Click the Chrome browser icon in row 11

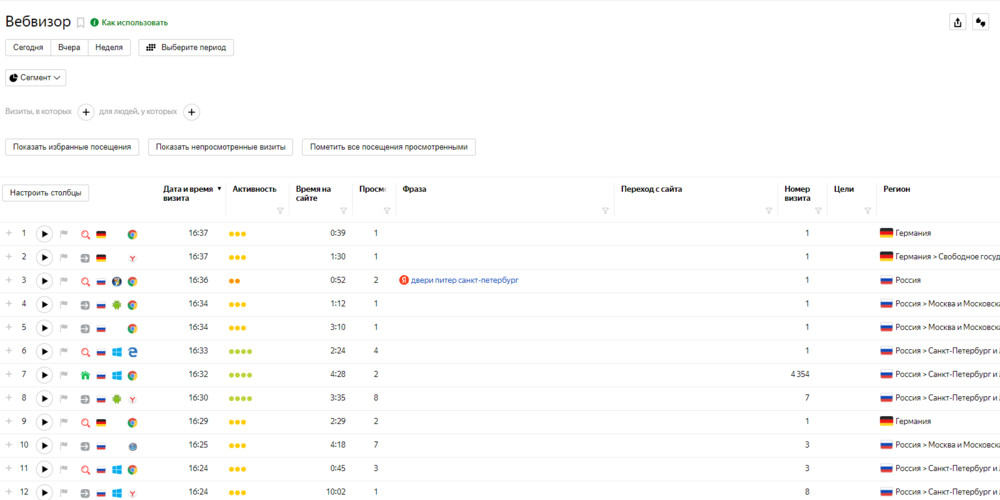pos(133,470)
